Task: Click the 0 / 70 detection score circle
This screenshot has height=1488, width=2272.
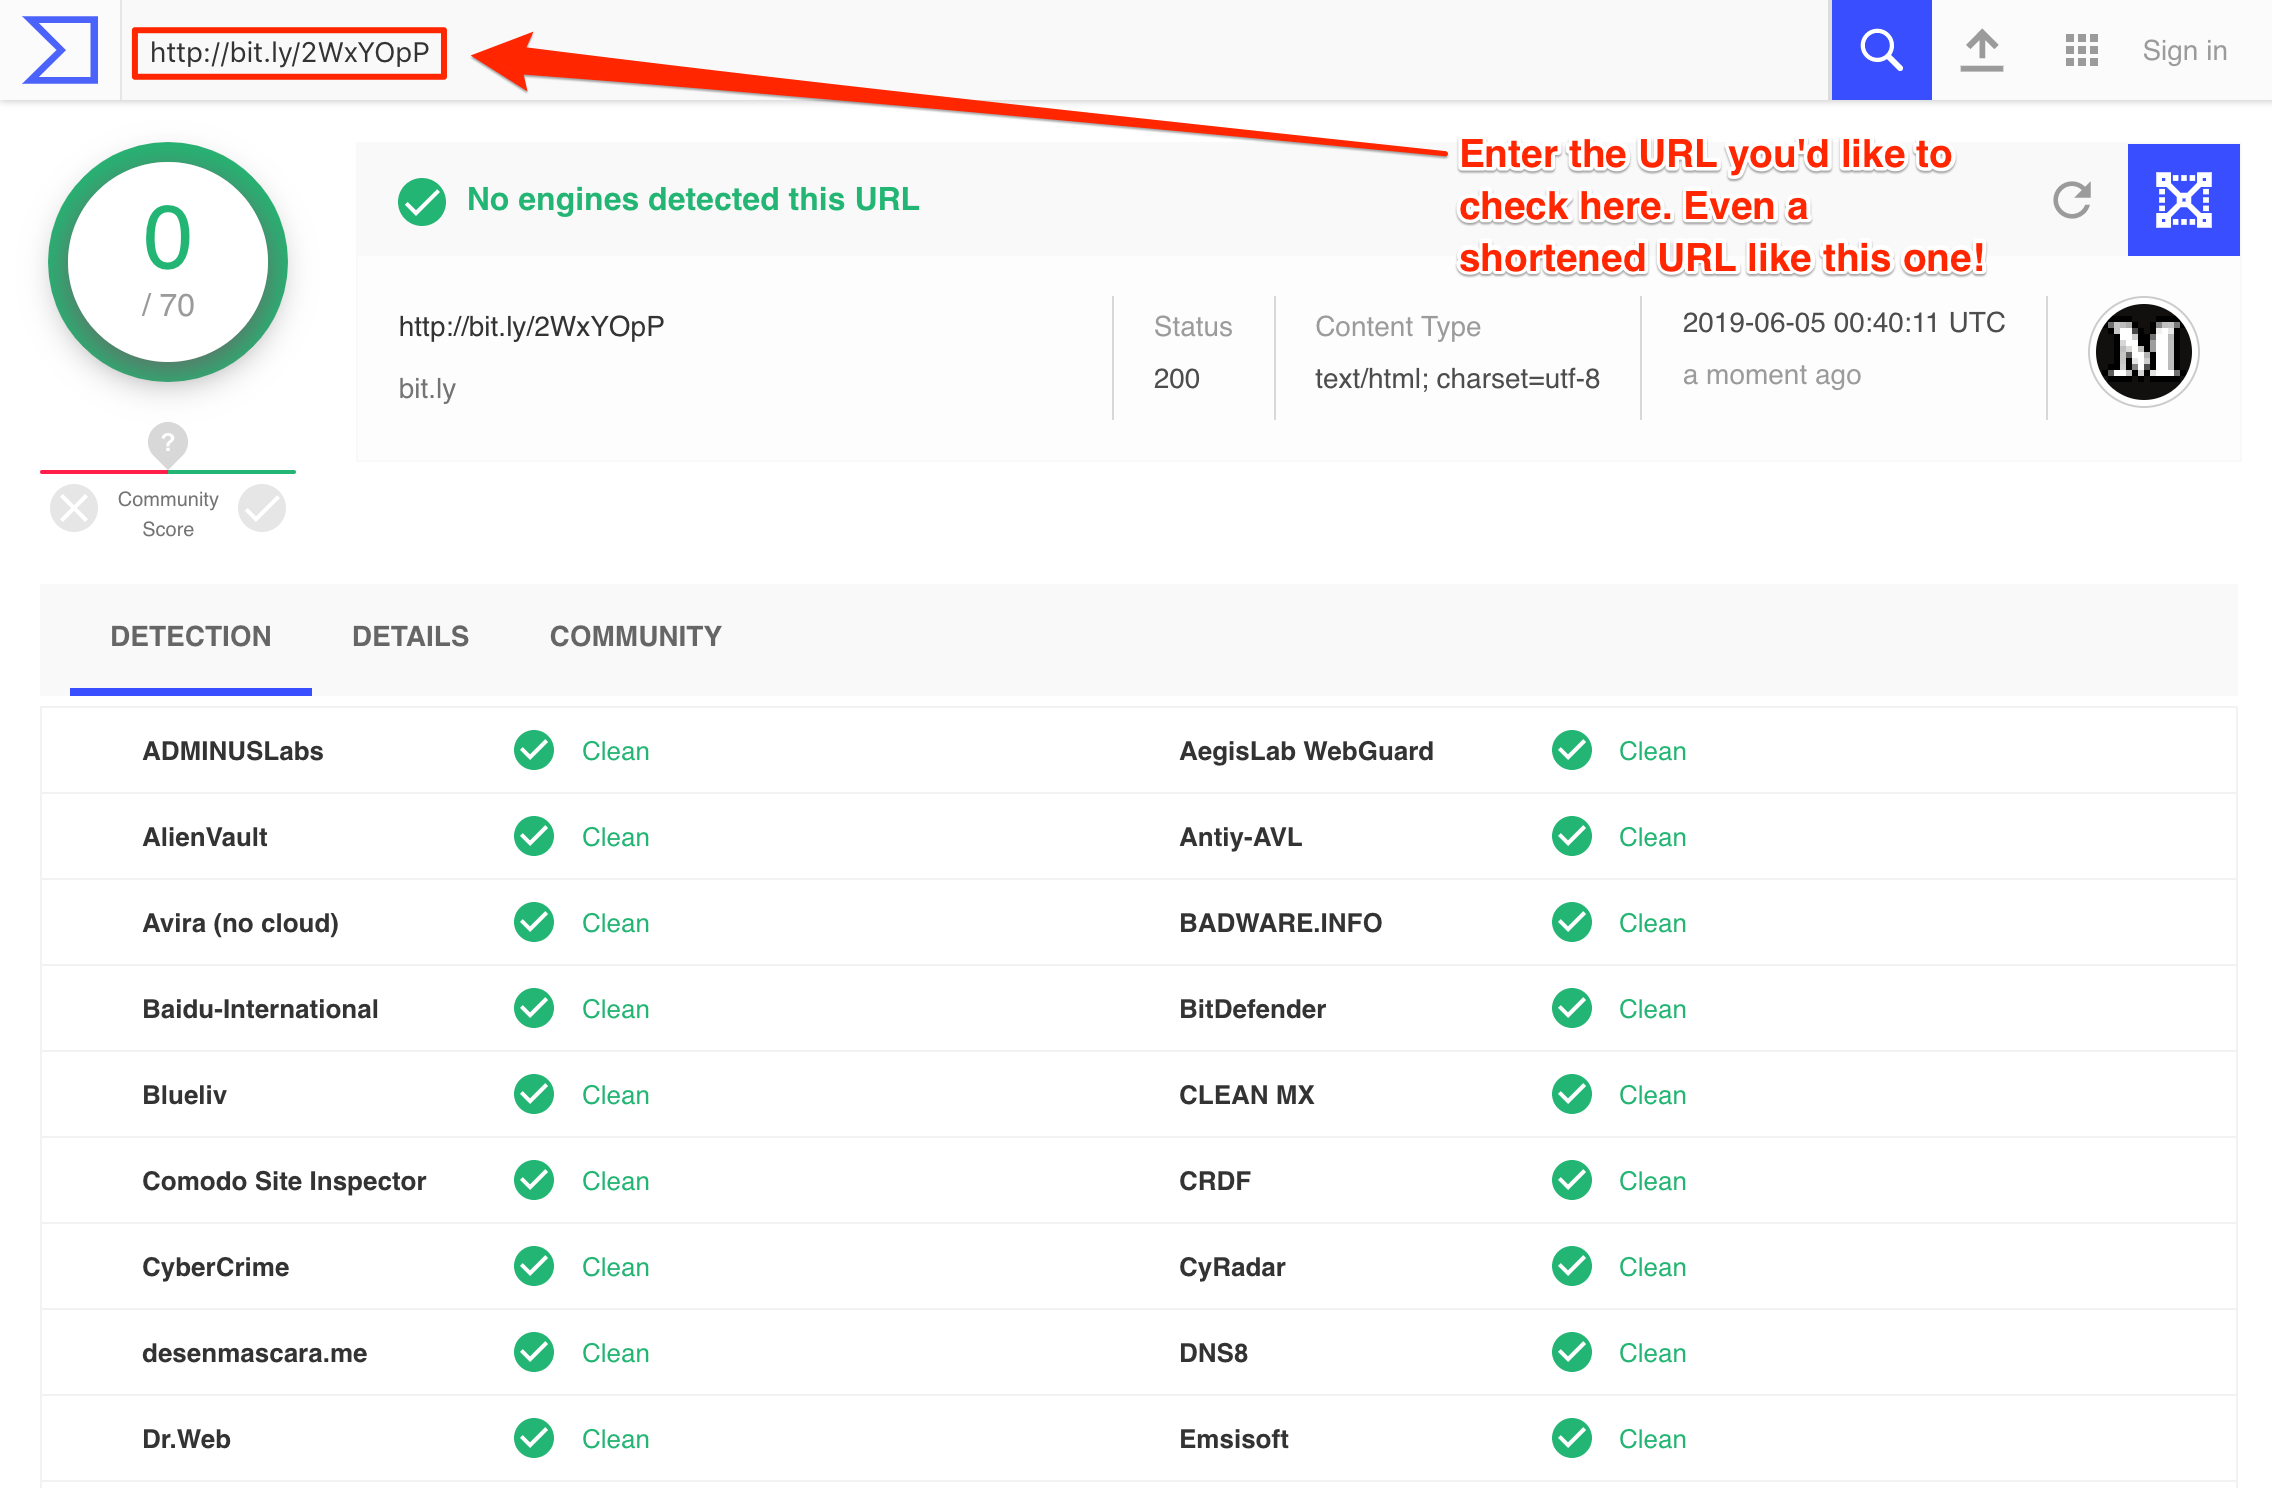Action: coord(168,262)
